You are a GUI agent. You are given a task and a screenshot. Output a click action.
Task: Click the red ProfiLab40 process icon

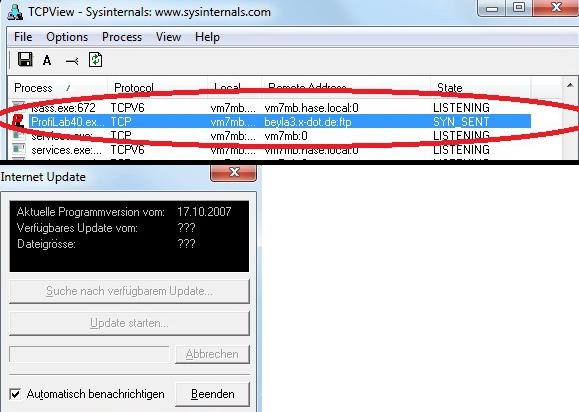17,121
